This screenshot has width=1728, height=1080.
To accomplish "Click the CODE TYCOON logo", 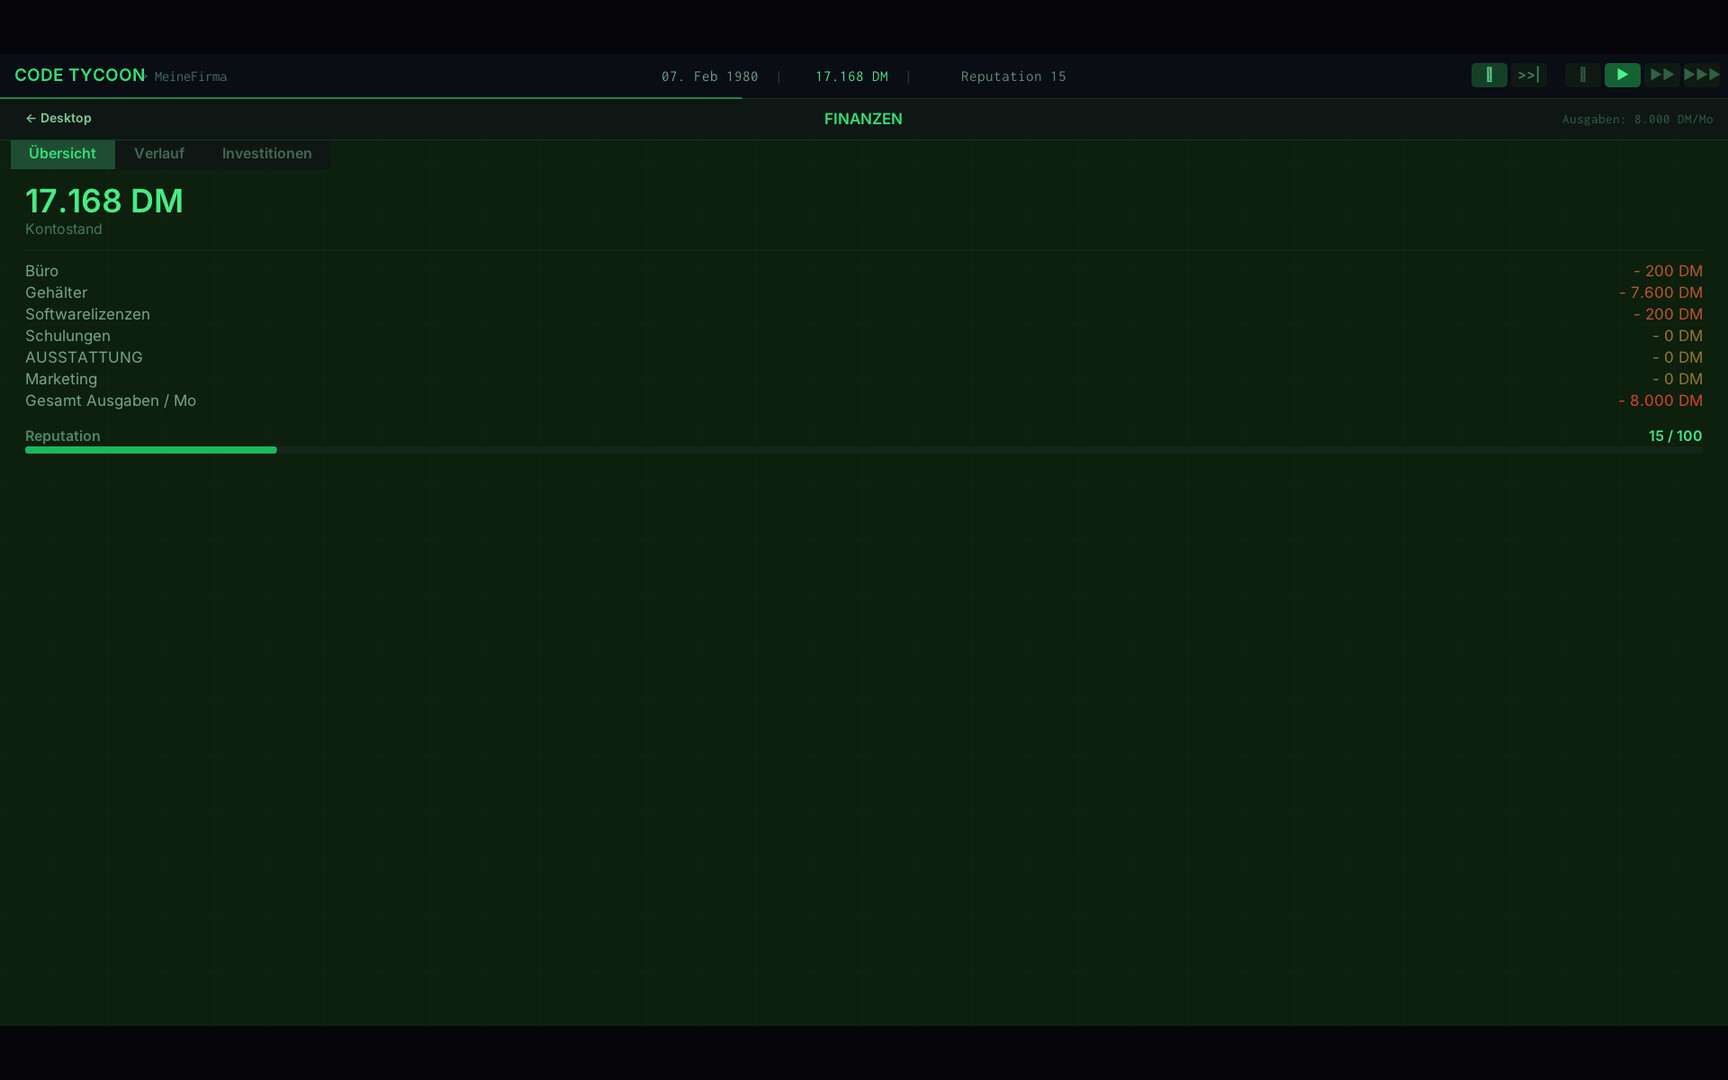I will point(79,75).
